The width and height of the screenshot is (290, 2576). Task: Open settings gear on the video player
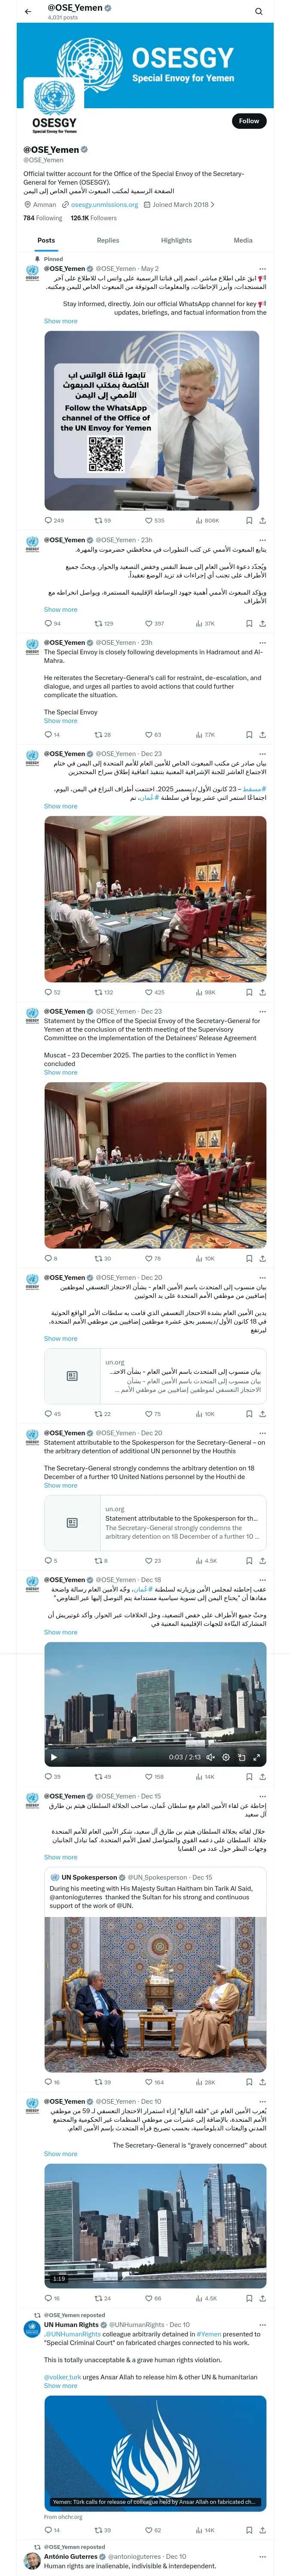(x=226, y=1756)
